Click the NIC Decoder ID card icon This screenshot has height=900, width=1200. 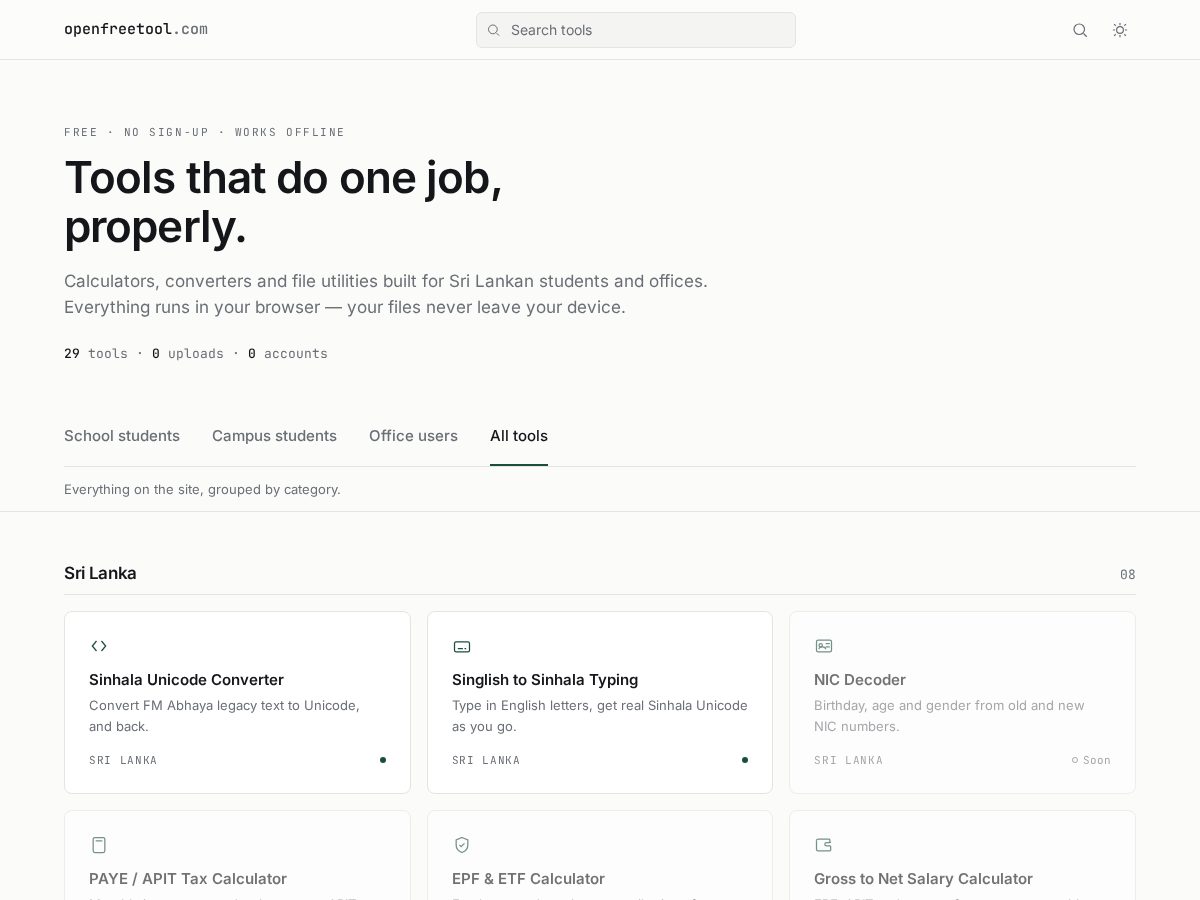[824, 646]
